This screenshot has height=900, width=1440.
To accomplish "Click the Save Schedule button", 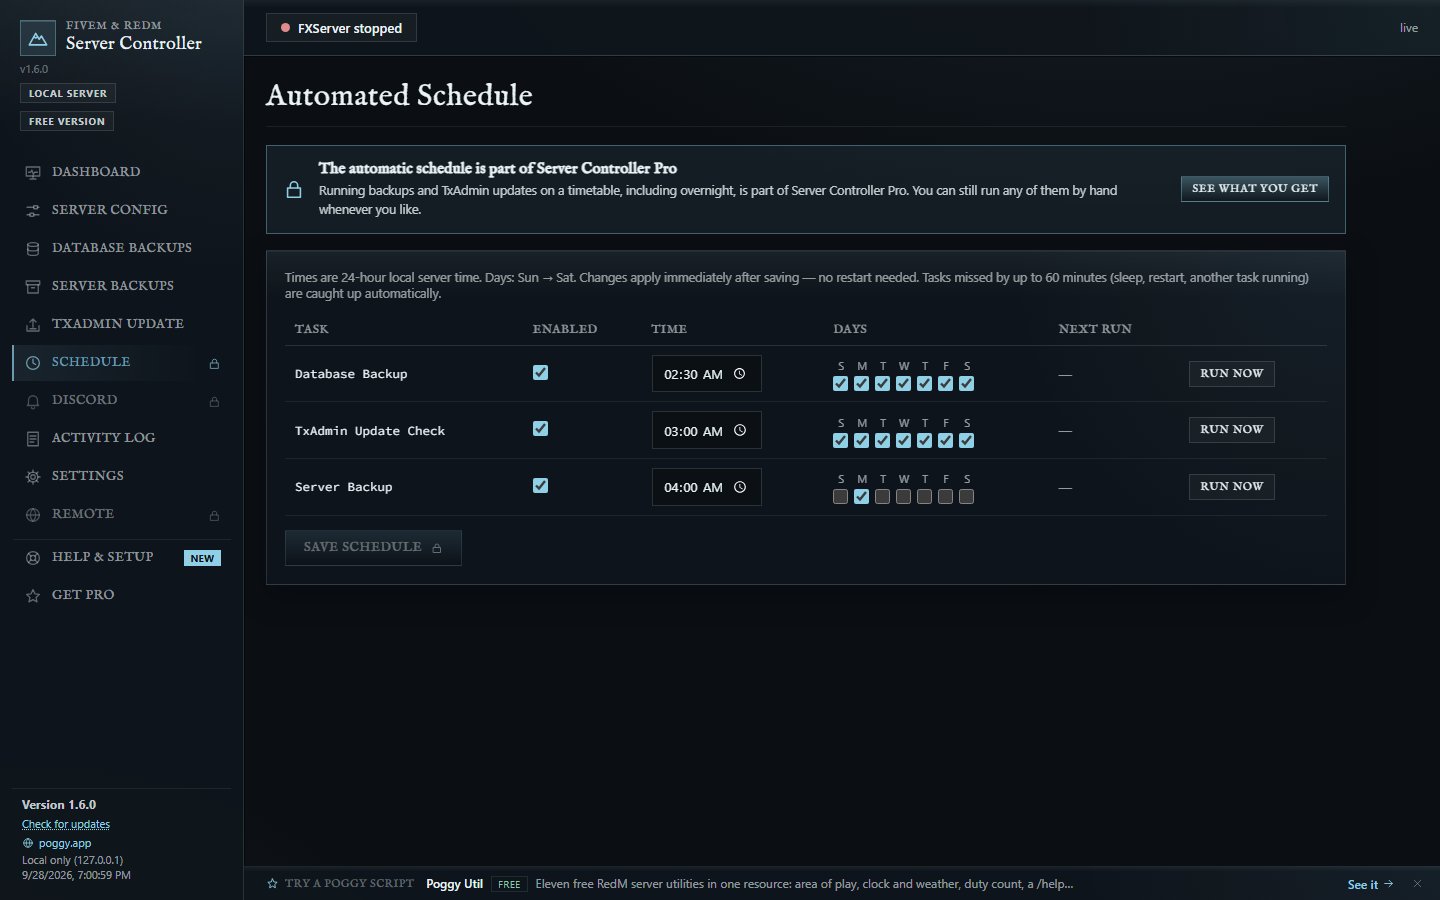I will click(x=373, y=548).
